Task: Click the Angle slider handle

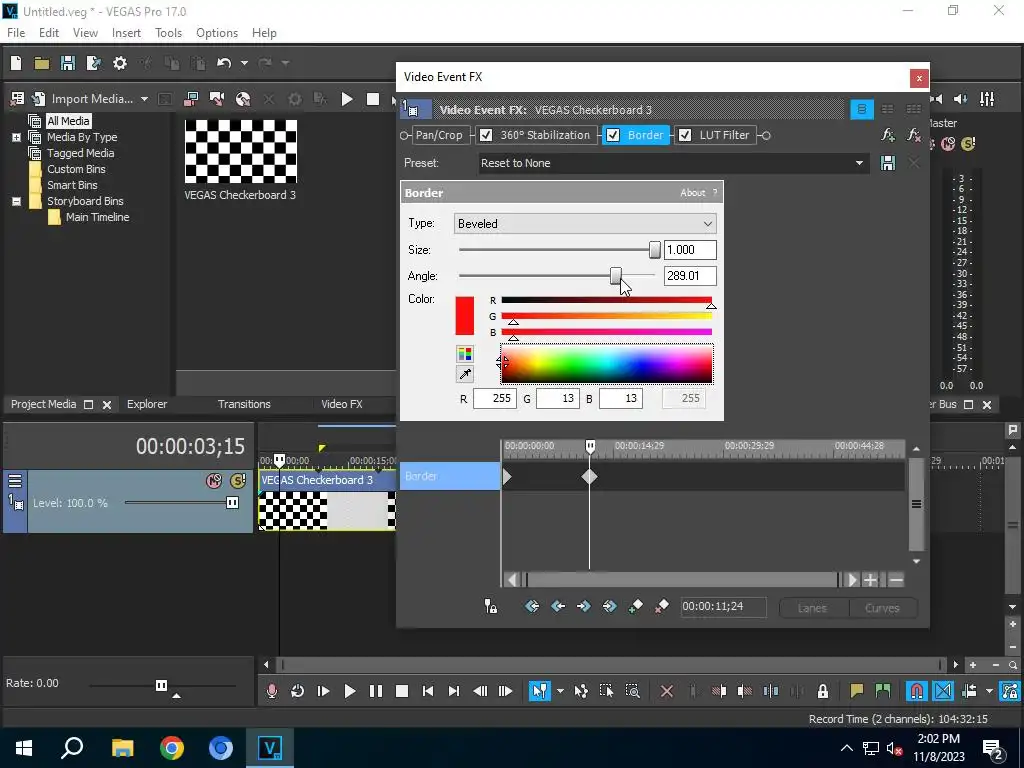Action: (x=615, y=276)
